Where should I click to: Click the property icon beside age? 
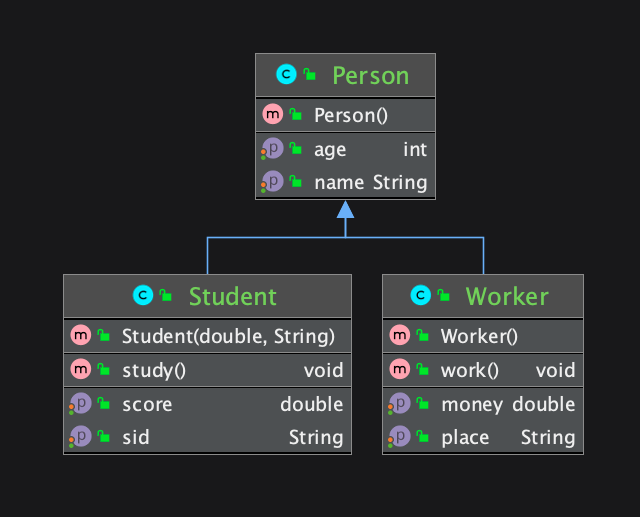tap(272, 149)
